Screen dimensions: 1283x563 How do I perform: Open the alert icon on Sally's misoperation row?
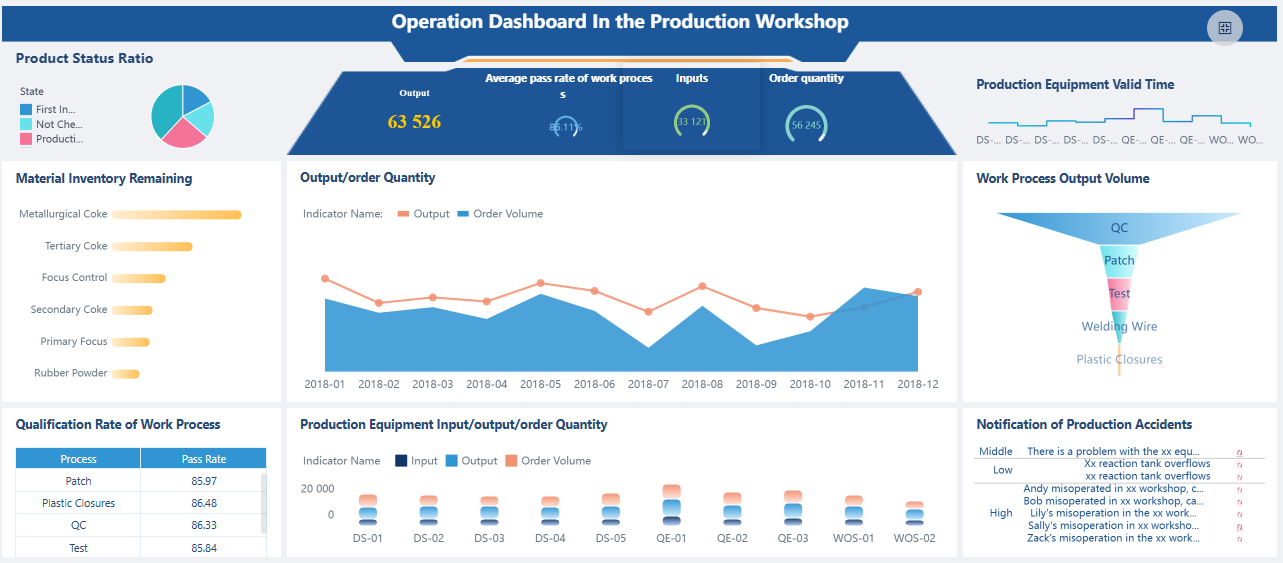(x=1240, y=526)
